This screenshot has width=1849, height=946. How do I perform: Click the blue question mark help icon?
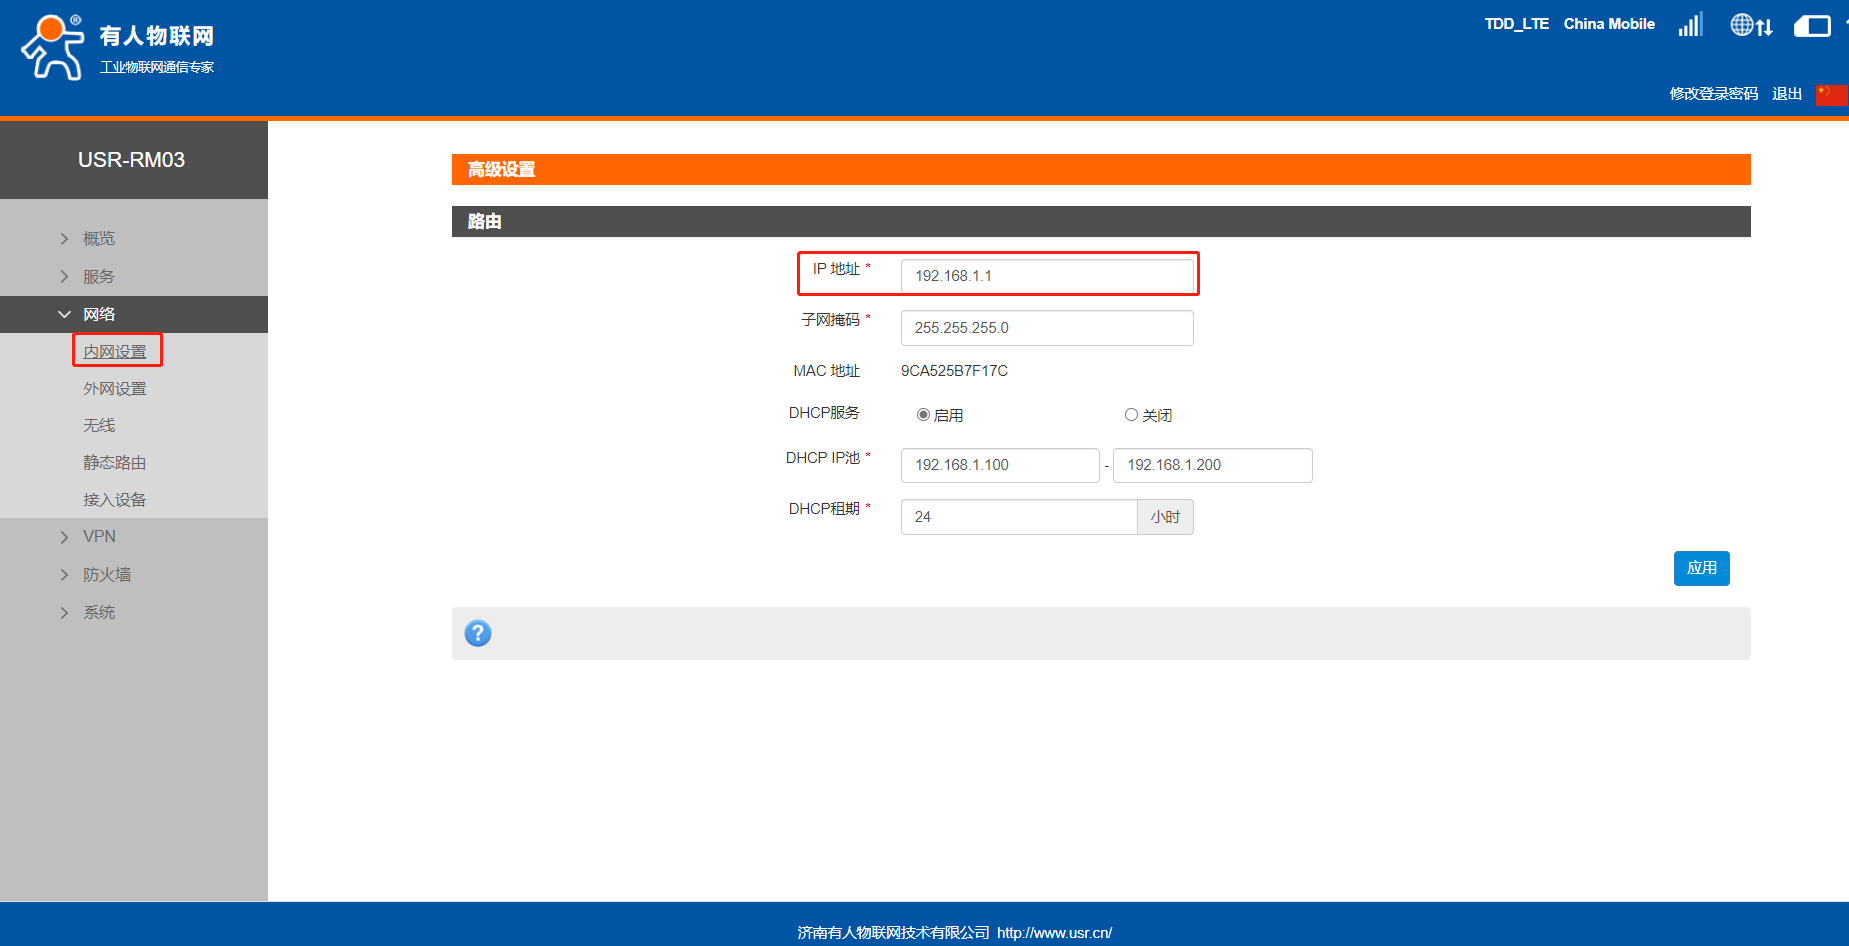coord(478,633)
